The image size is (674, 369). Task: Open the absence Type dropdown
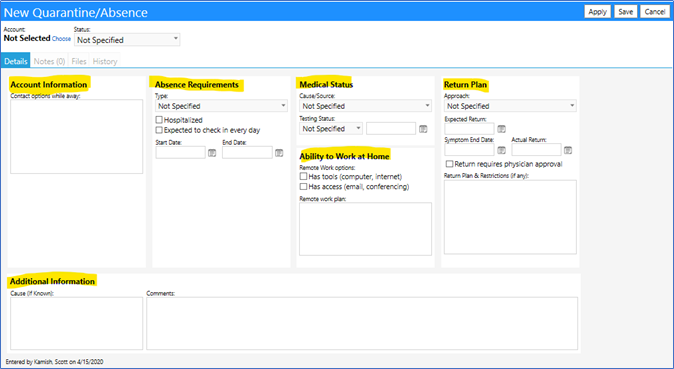[221, 106]
